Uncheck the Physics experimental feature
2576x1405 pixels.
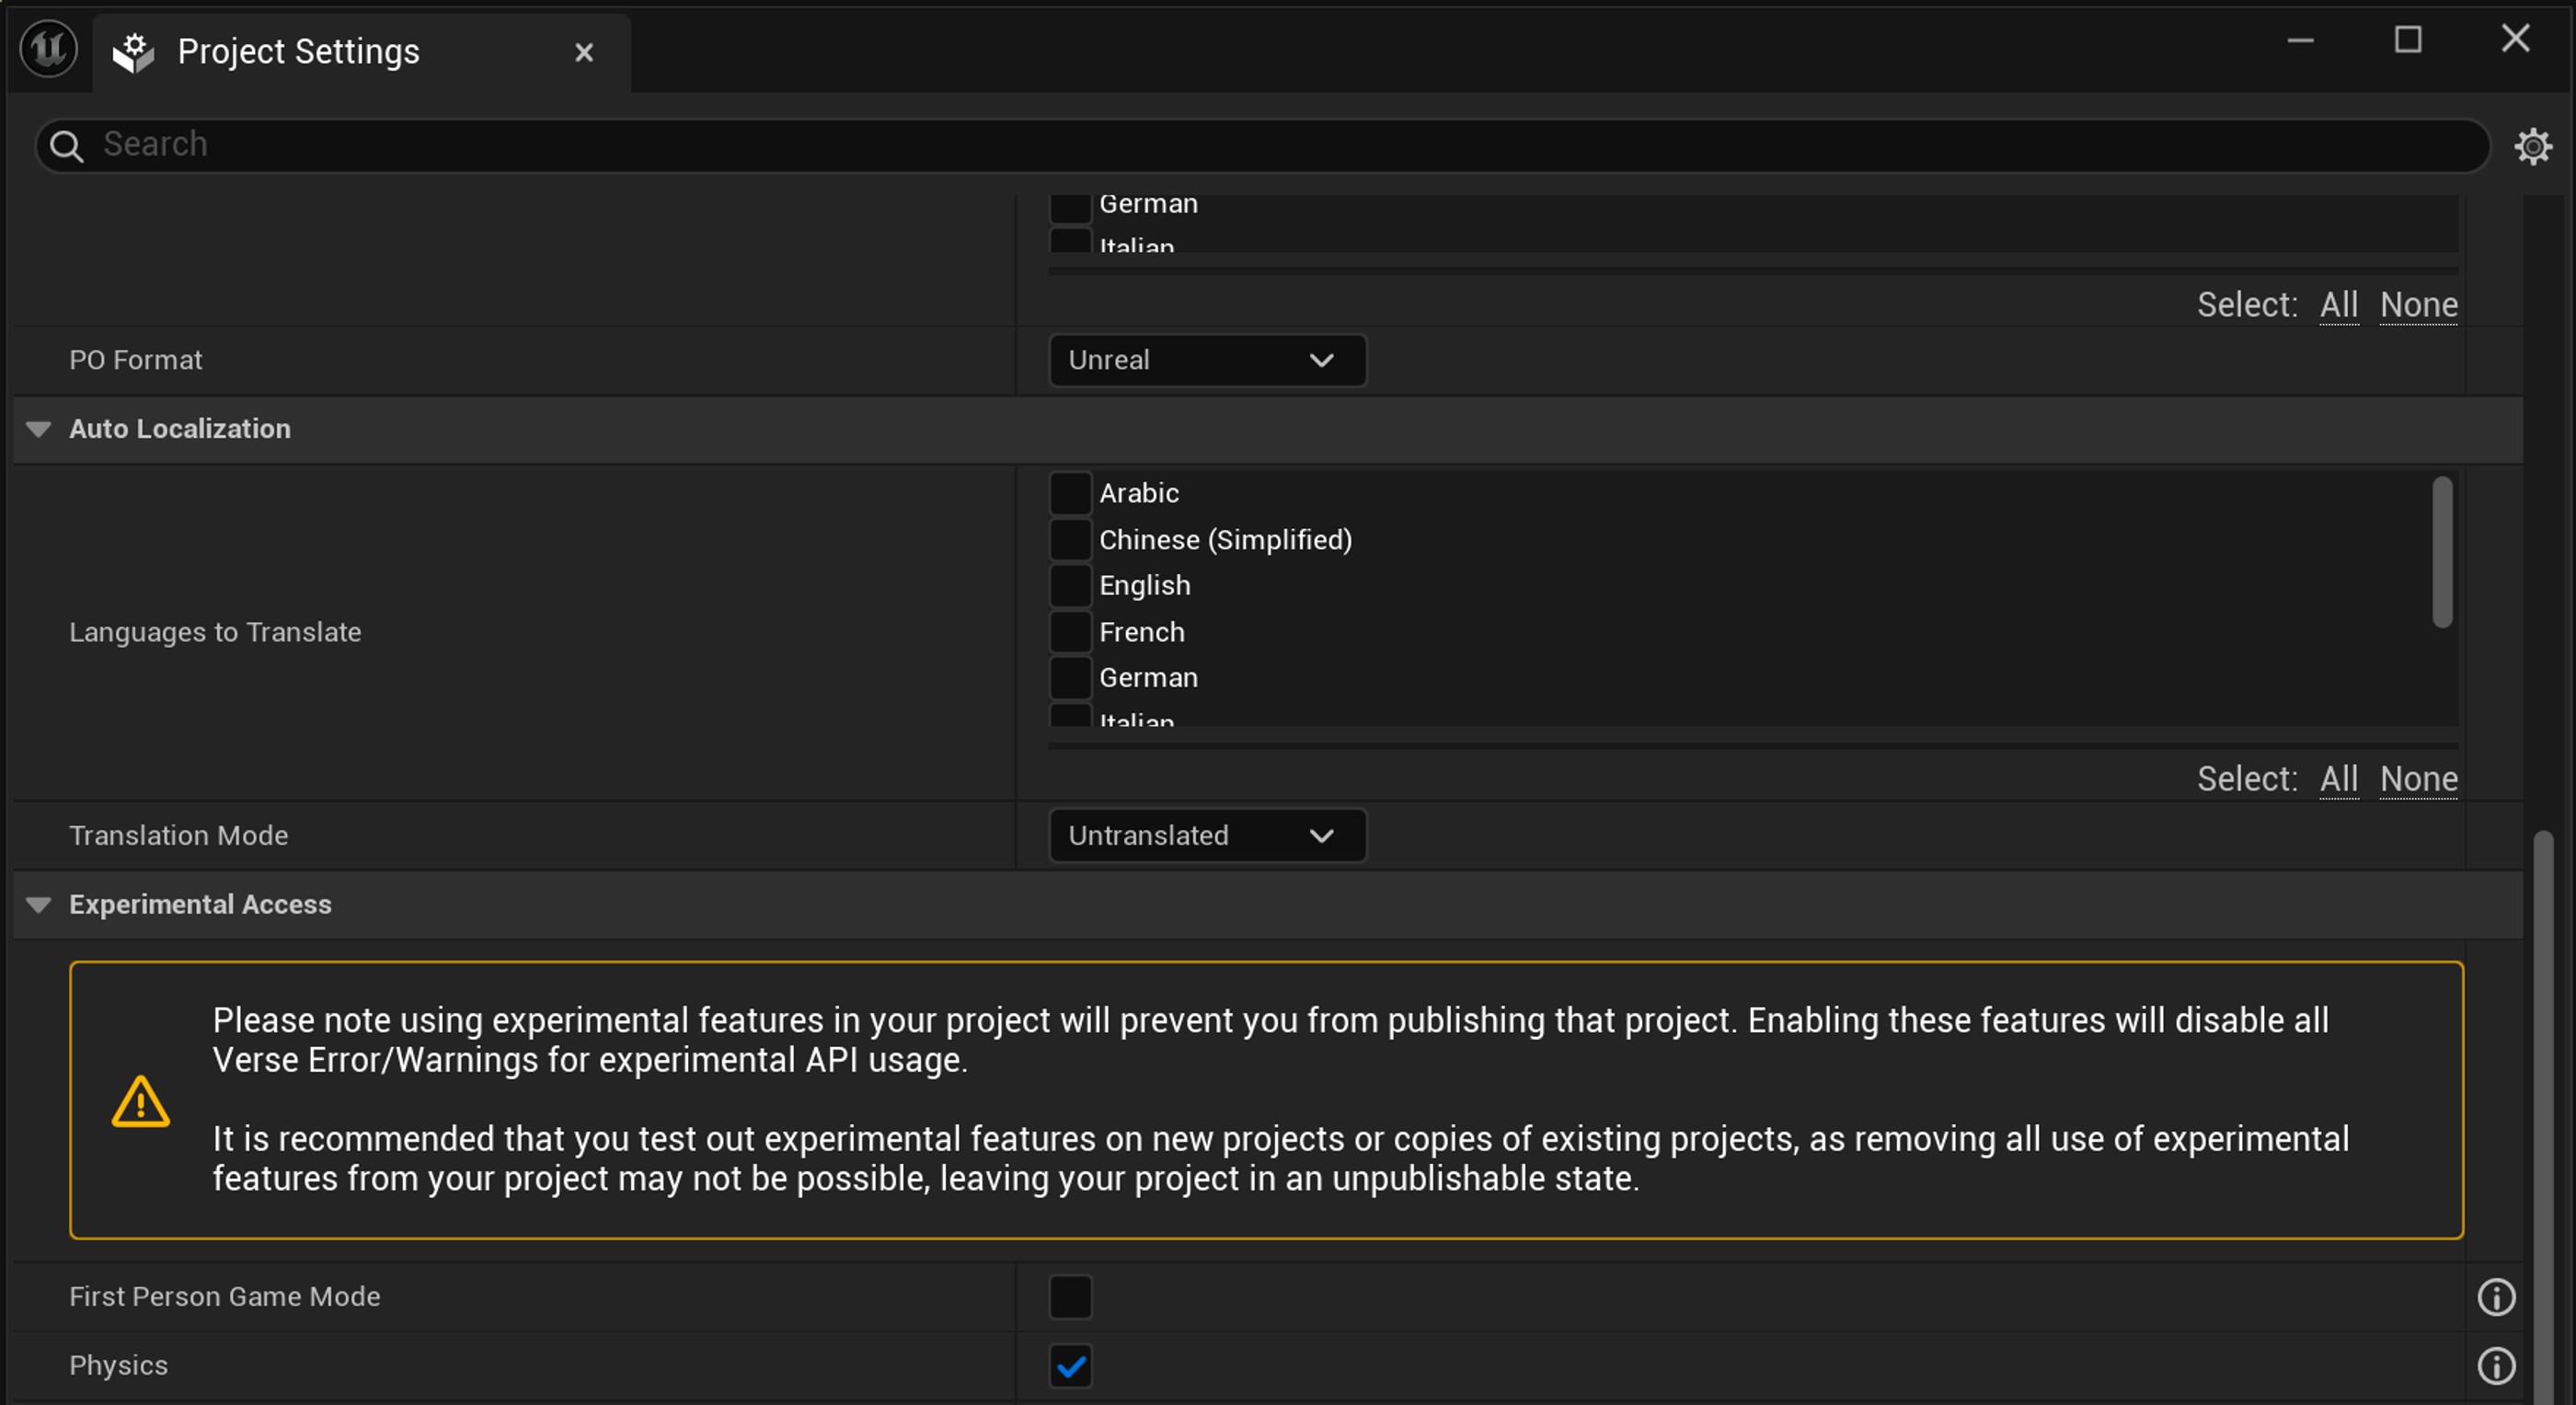(x=1070, y=1366)
